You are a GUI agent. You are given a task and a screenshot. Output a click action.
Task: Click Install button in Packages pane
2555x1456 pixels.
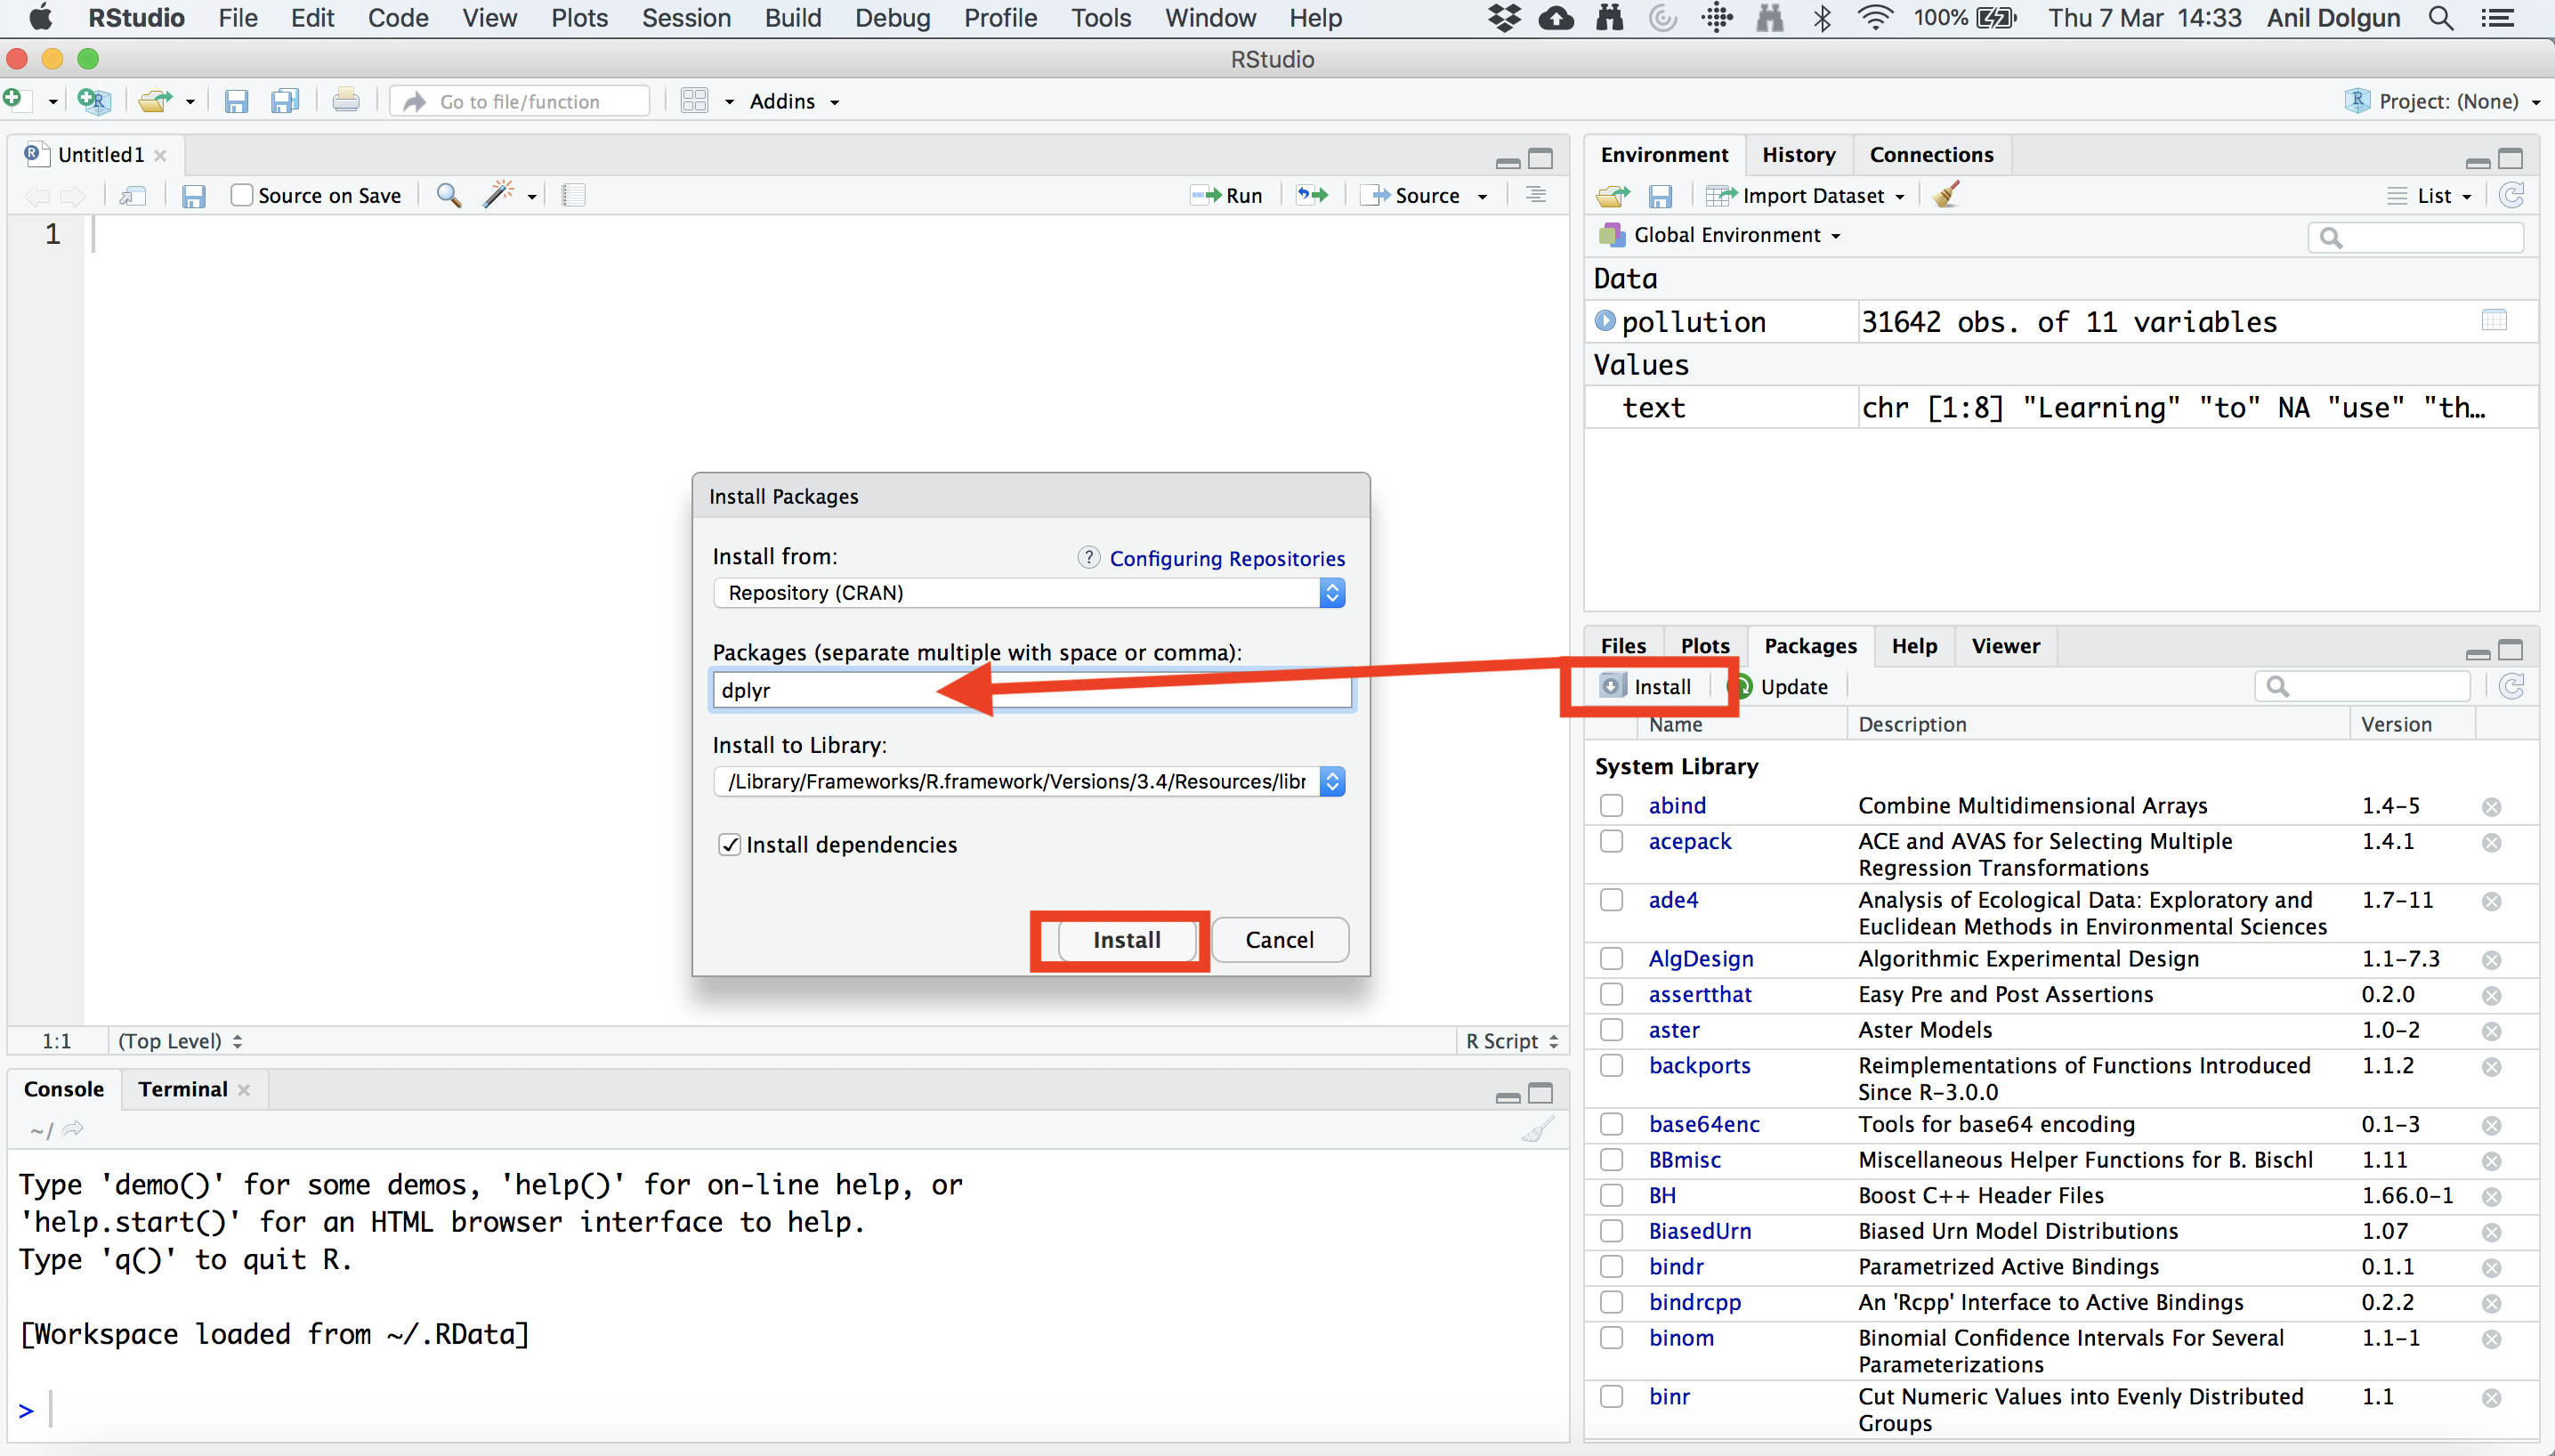click(1646, 687)
